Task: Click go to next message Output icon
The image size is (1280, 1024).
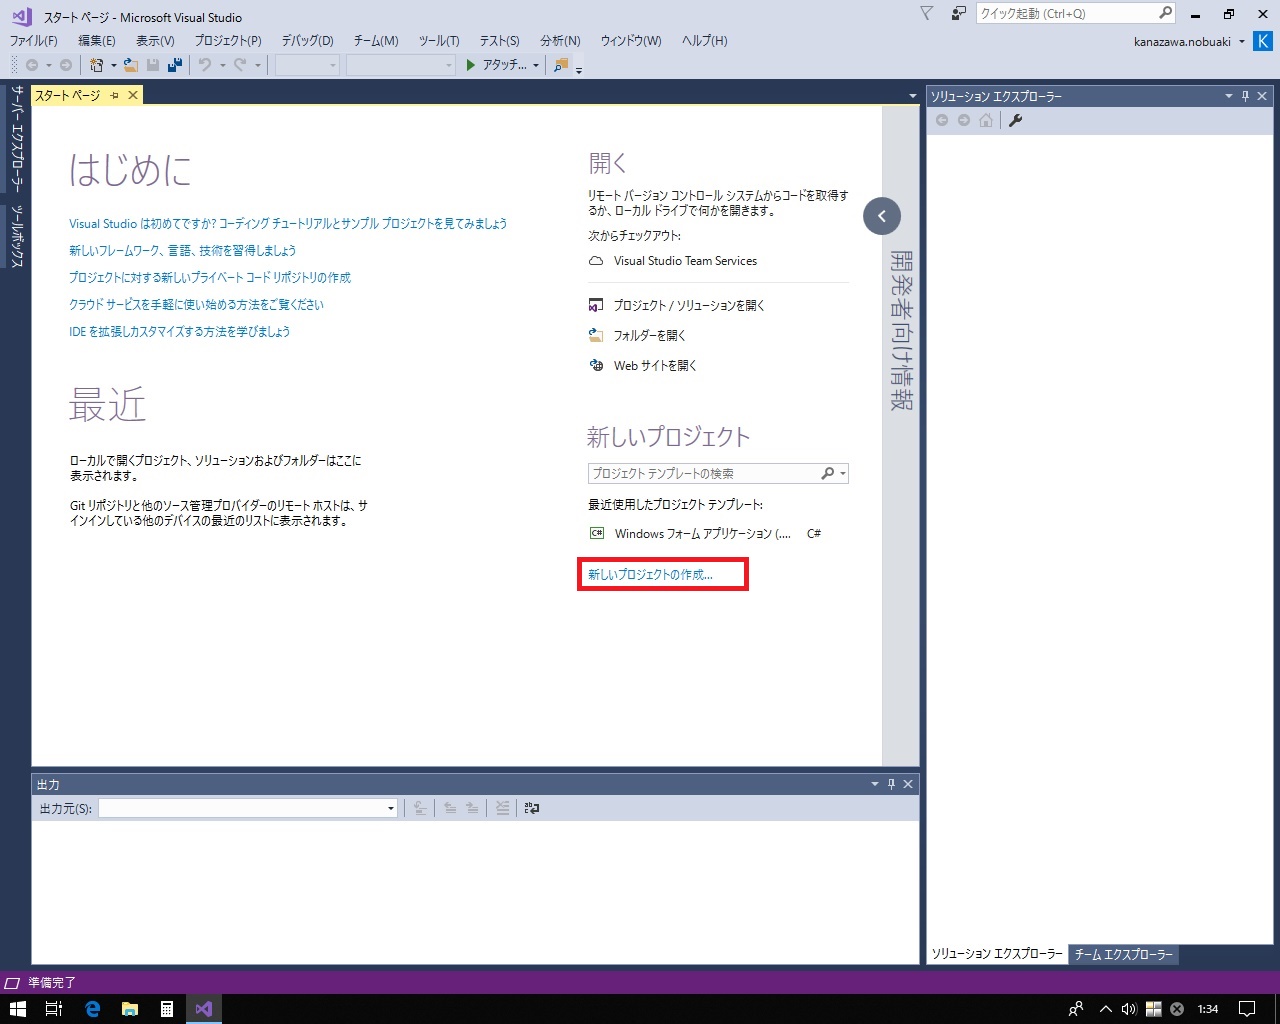Action: pyautogui.click(x=472, y=808)
